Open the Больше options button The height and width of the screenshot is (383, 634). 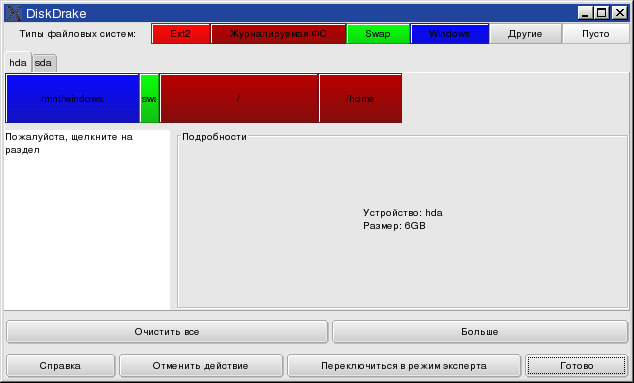(480, 332)
